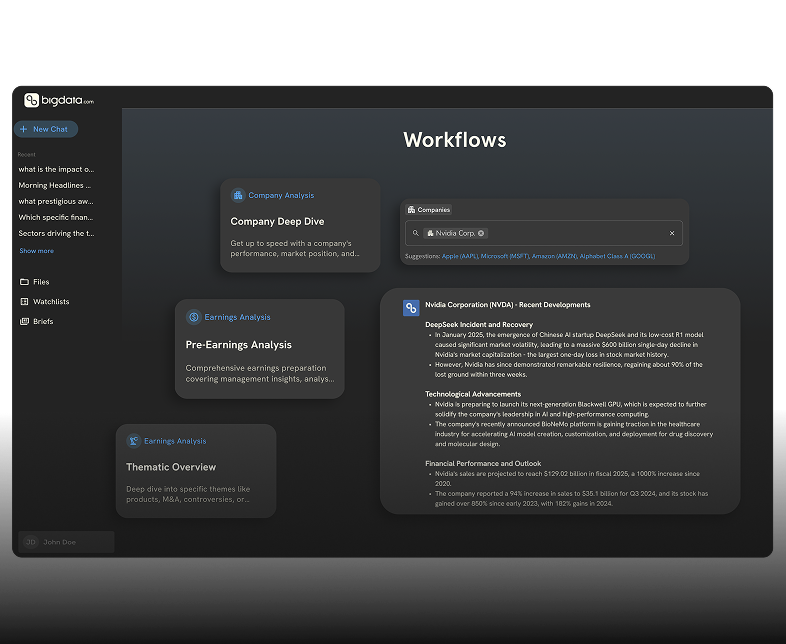Image resolution: width=786 pixels, height=644 pixels.
Task: Select suggestion Microsoft (MSFT)
Action: point(505,256)
